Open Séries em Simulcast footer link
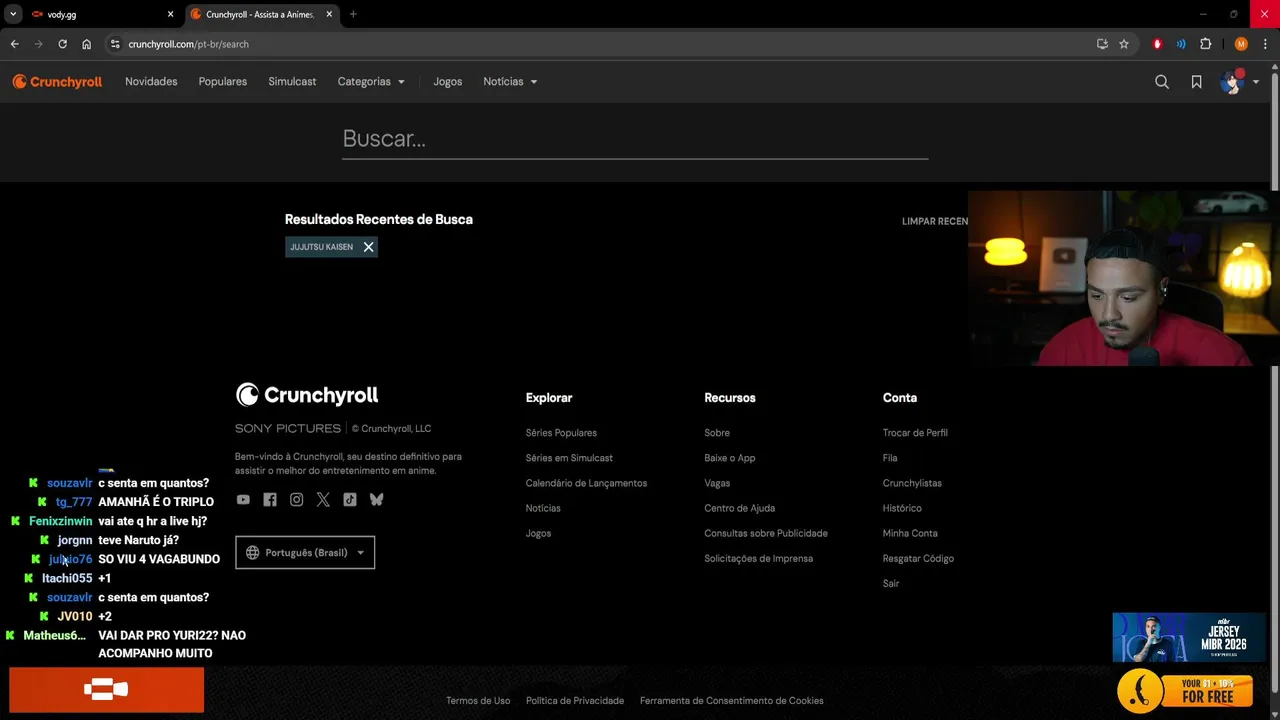The width and height of the screenshot is (1280, 720). coord(569,458)
